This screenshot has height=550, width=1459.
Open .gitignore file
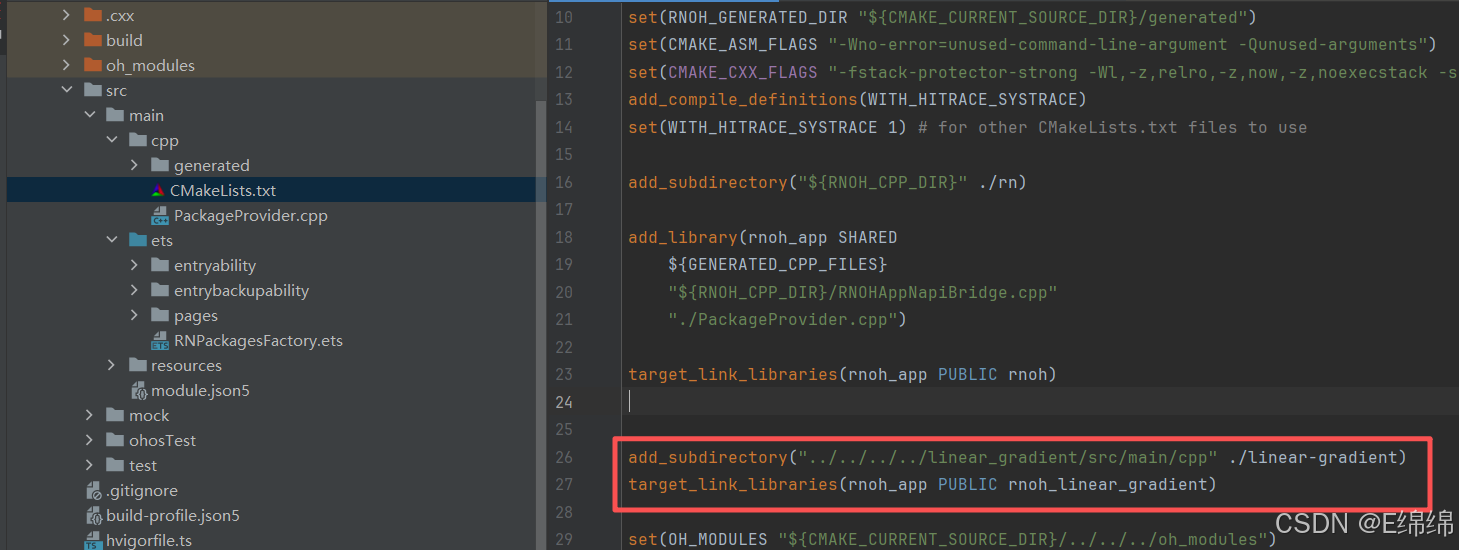click(142, 490)
